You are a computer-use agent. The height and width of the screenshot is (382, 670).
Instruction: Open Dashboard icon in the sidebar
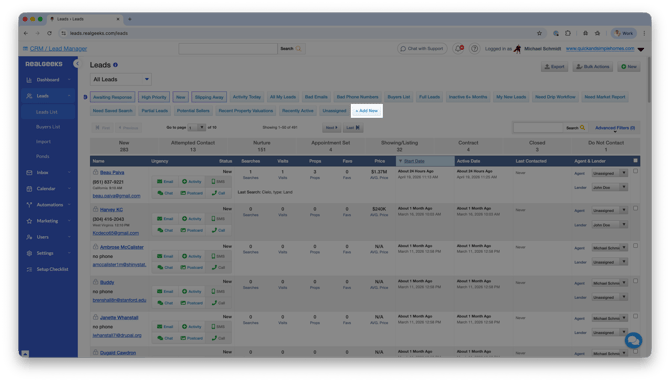coord(29,80)
